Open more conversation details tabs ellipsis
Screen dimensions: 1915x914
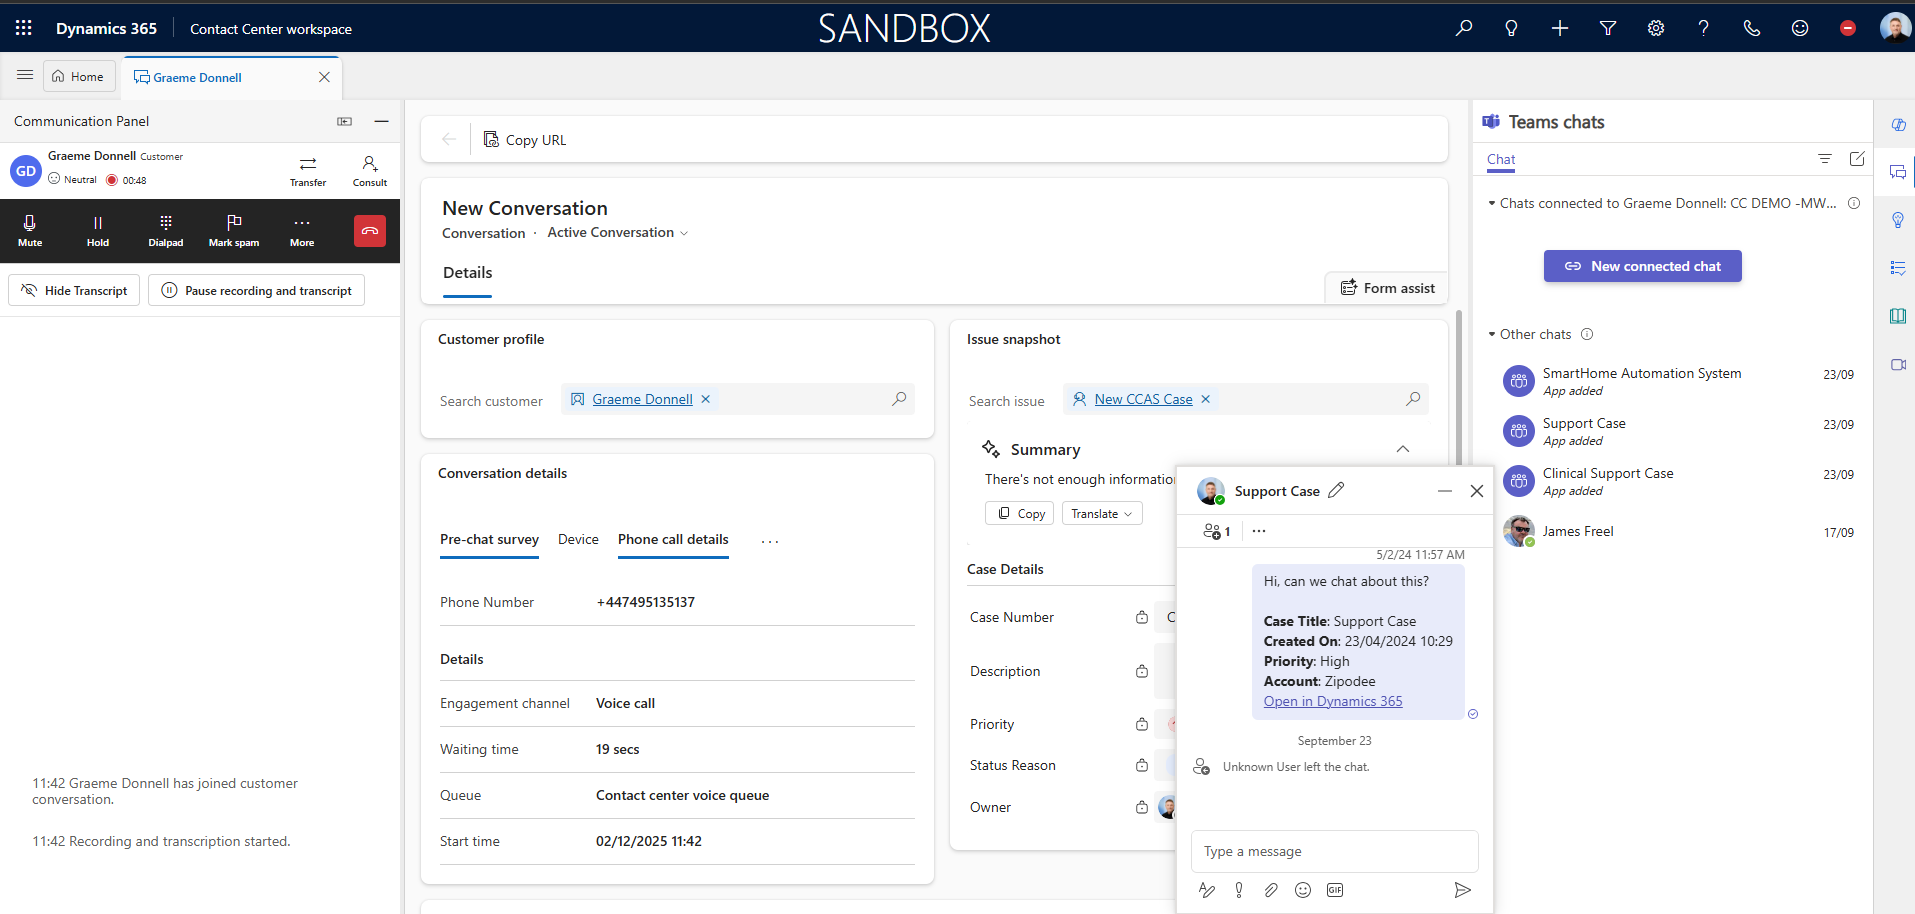[x=770, y=541]
